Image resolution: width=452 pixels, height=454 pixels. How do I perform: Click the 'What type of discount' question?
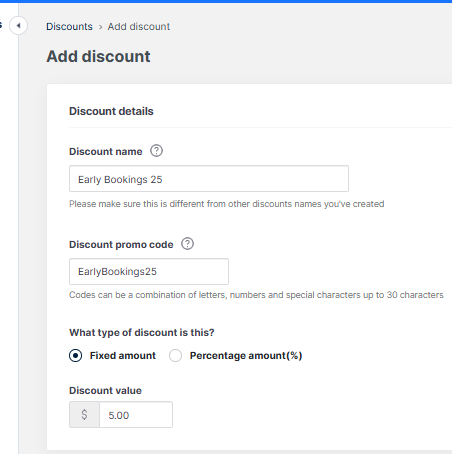[x=142, y=333]
